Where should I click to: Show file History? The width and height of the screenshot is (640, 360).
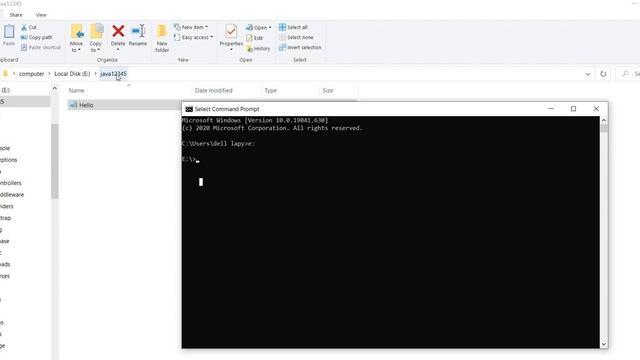point(258,48)
